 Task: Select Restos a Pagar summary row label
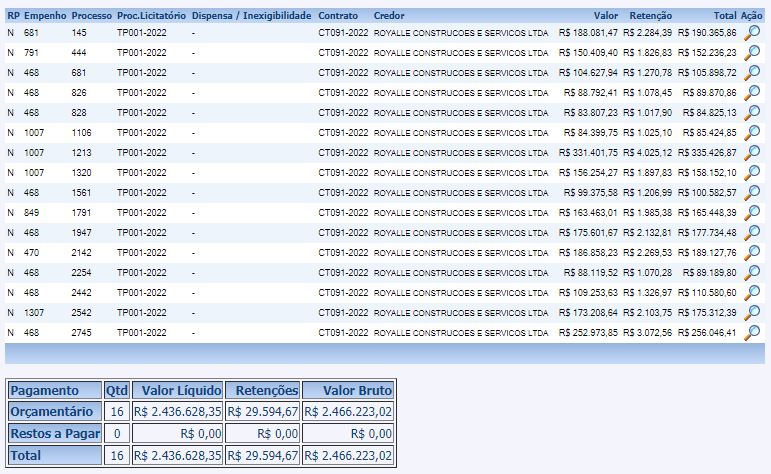point(54,434)
